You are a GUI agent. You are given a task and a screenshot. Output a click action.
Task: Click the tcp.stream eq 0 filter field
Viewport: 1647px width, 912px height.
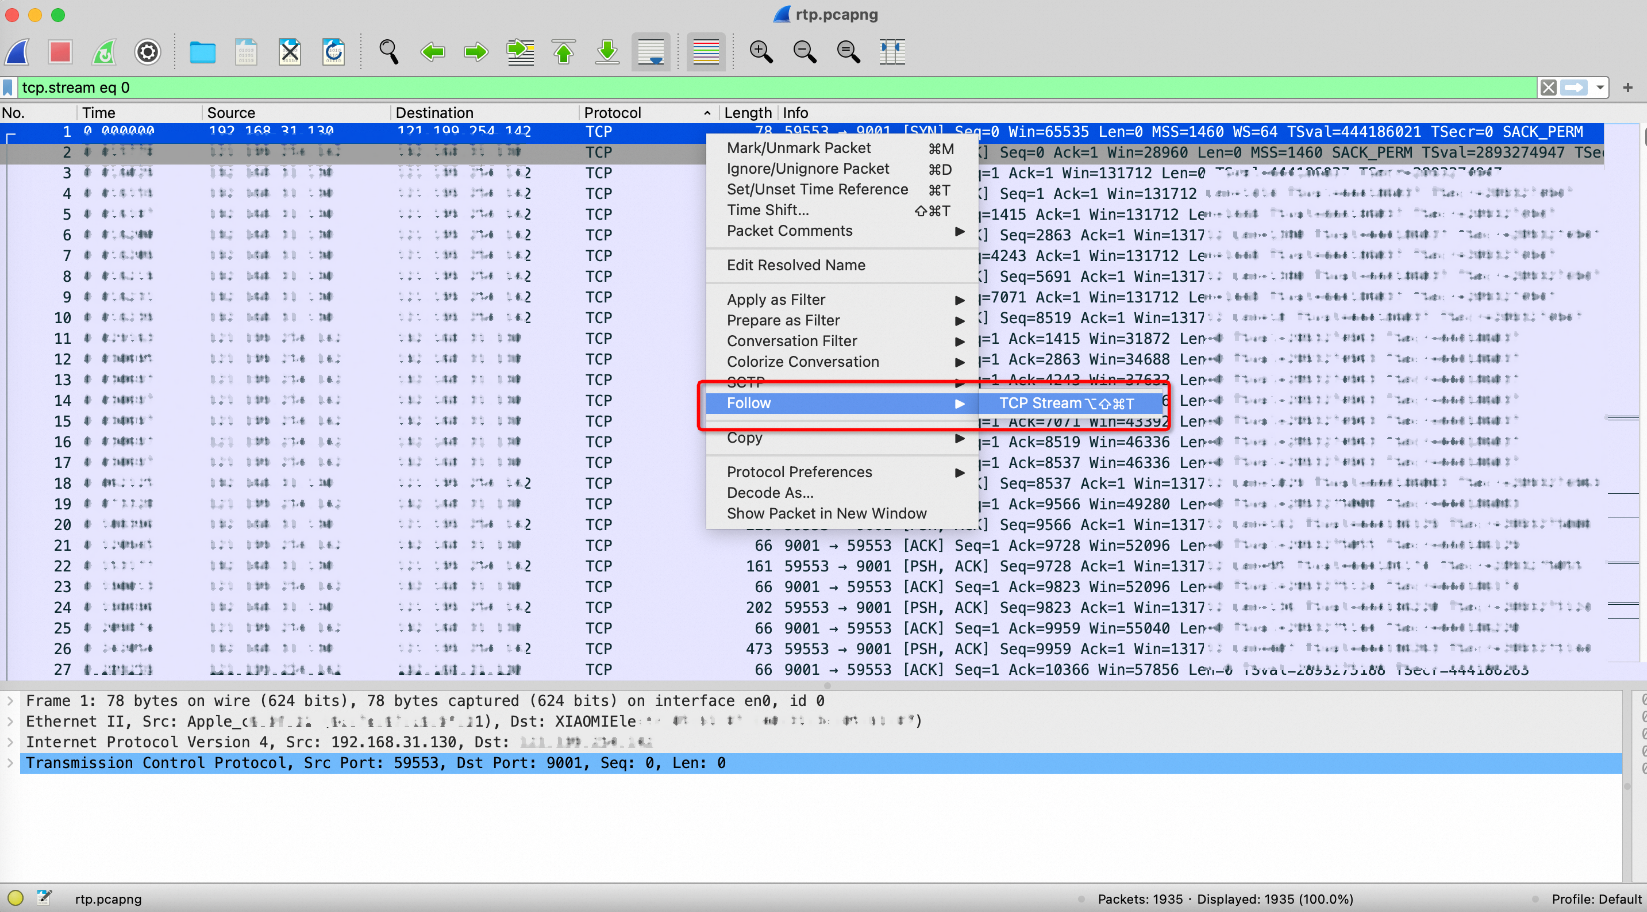pos(776,88)
